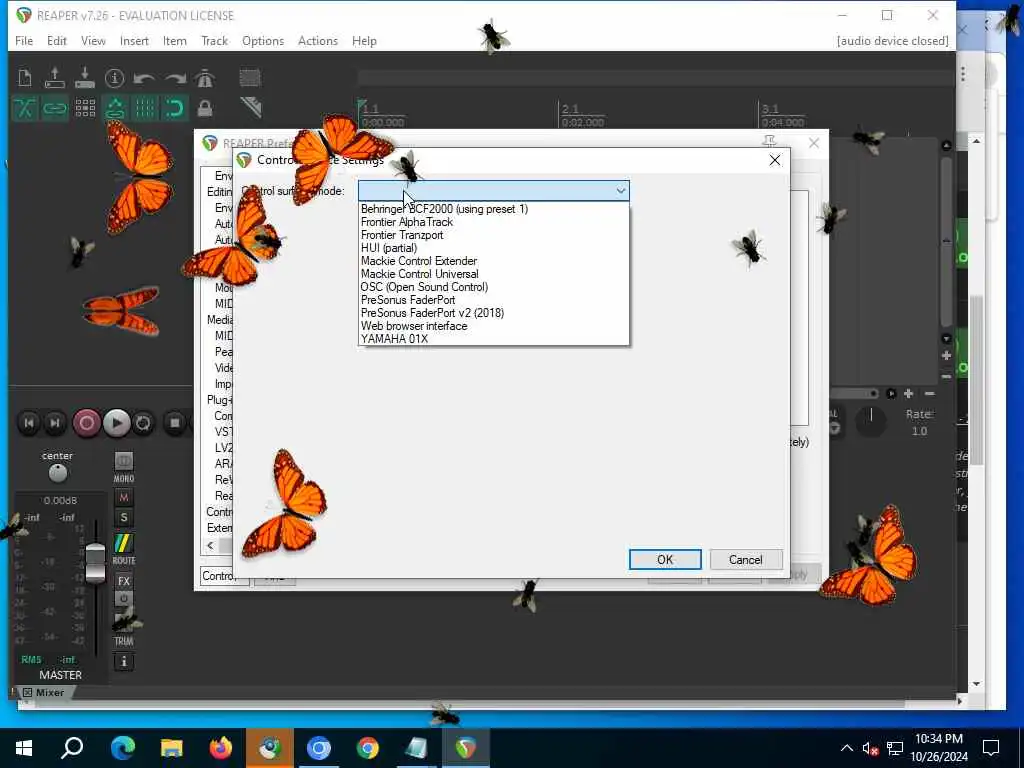Viewport: 1024px width, 768px height.
Task: Click the [audio device closed] status text
Action: 892,40
